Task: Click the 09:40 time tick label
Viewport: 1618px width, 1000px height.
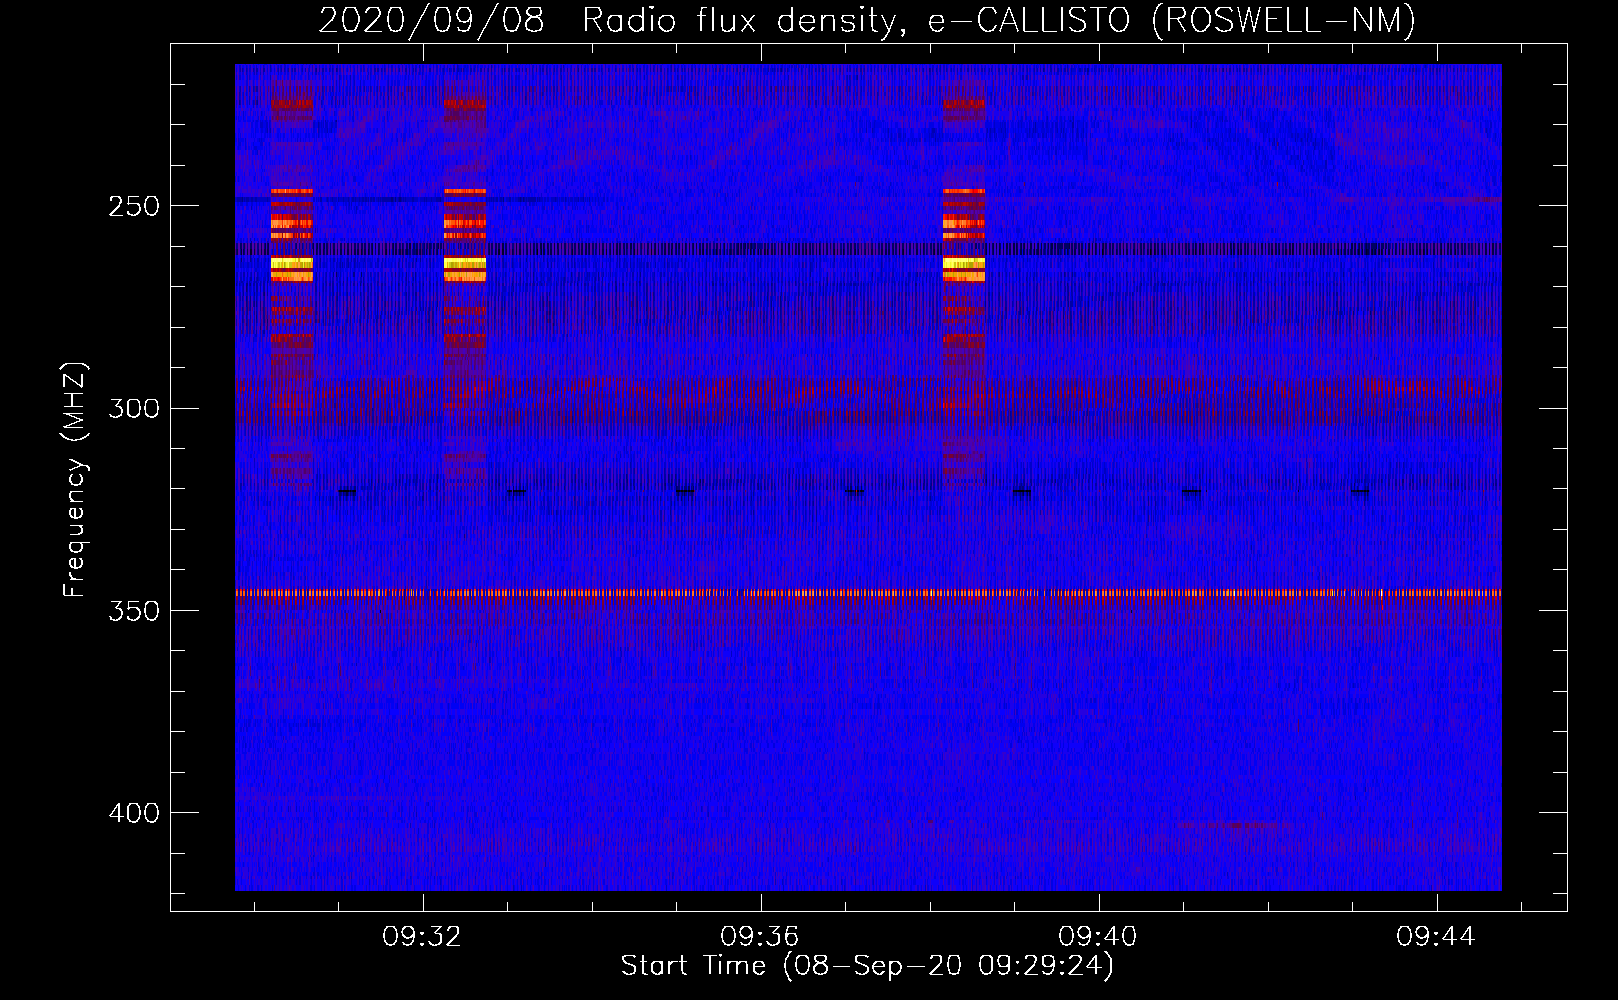Action: pyautogui.click(x=1098, y=936)
